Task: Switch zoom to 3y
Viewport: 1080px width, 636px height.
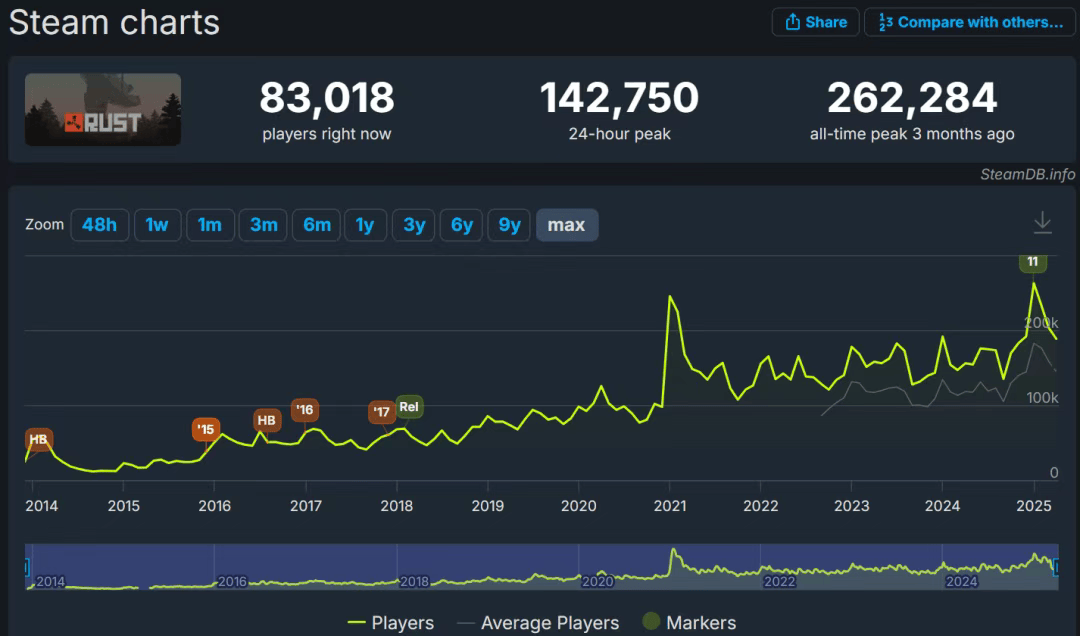Action: [413, 225]
